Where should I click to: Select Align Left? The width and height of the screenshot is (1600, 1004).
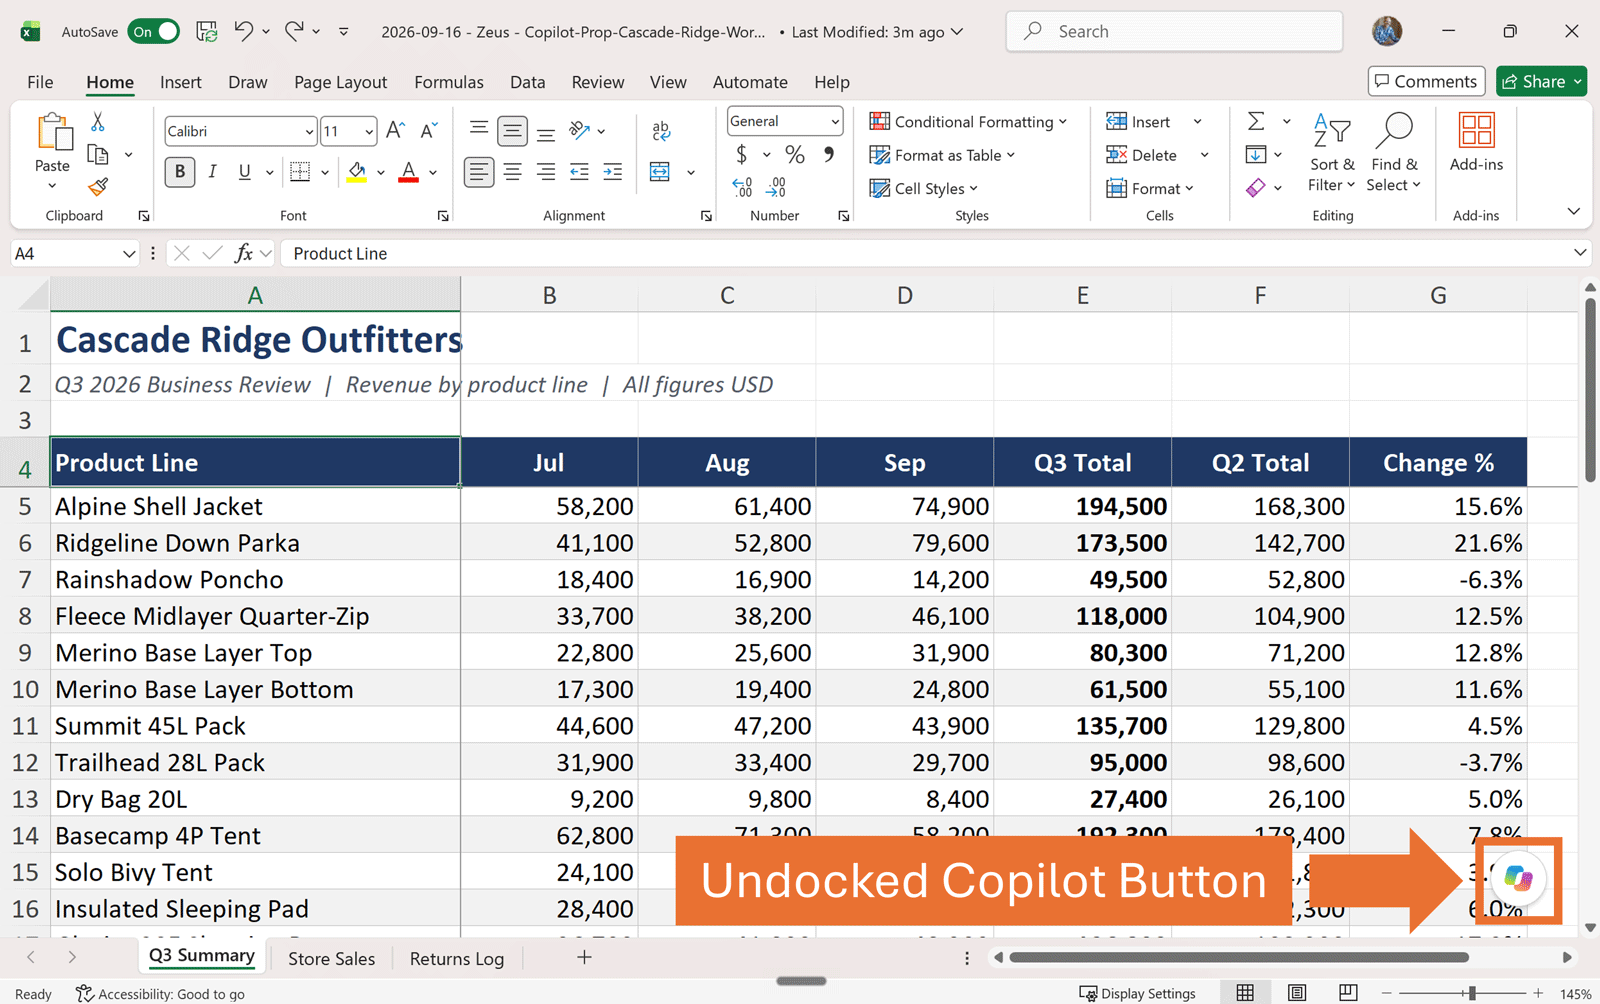pos(479,172)
